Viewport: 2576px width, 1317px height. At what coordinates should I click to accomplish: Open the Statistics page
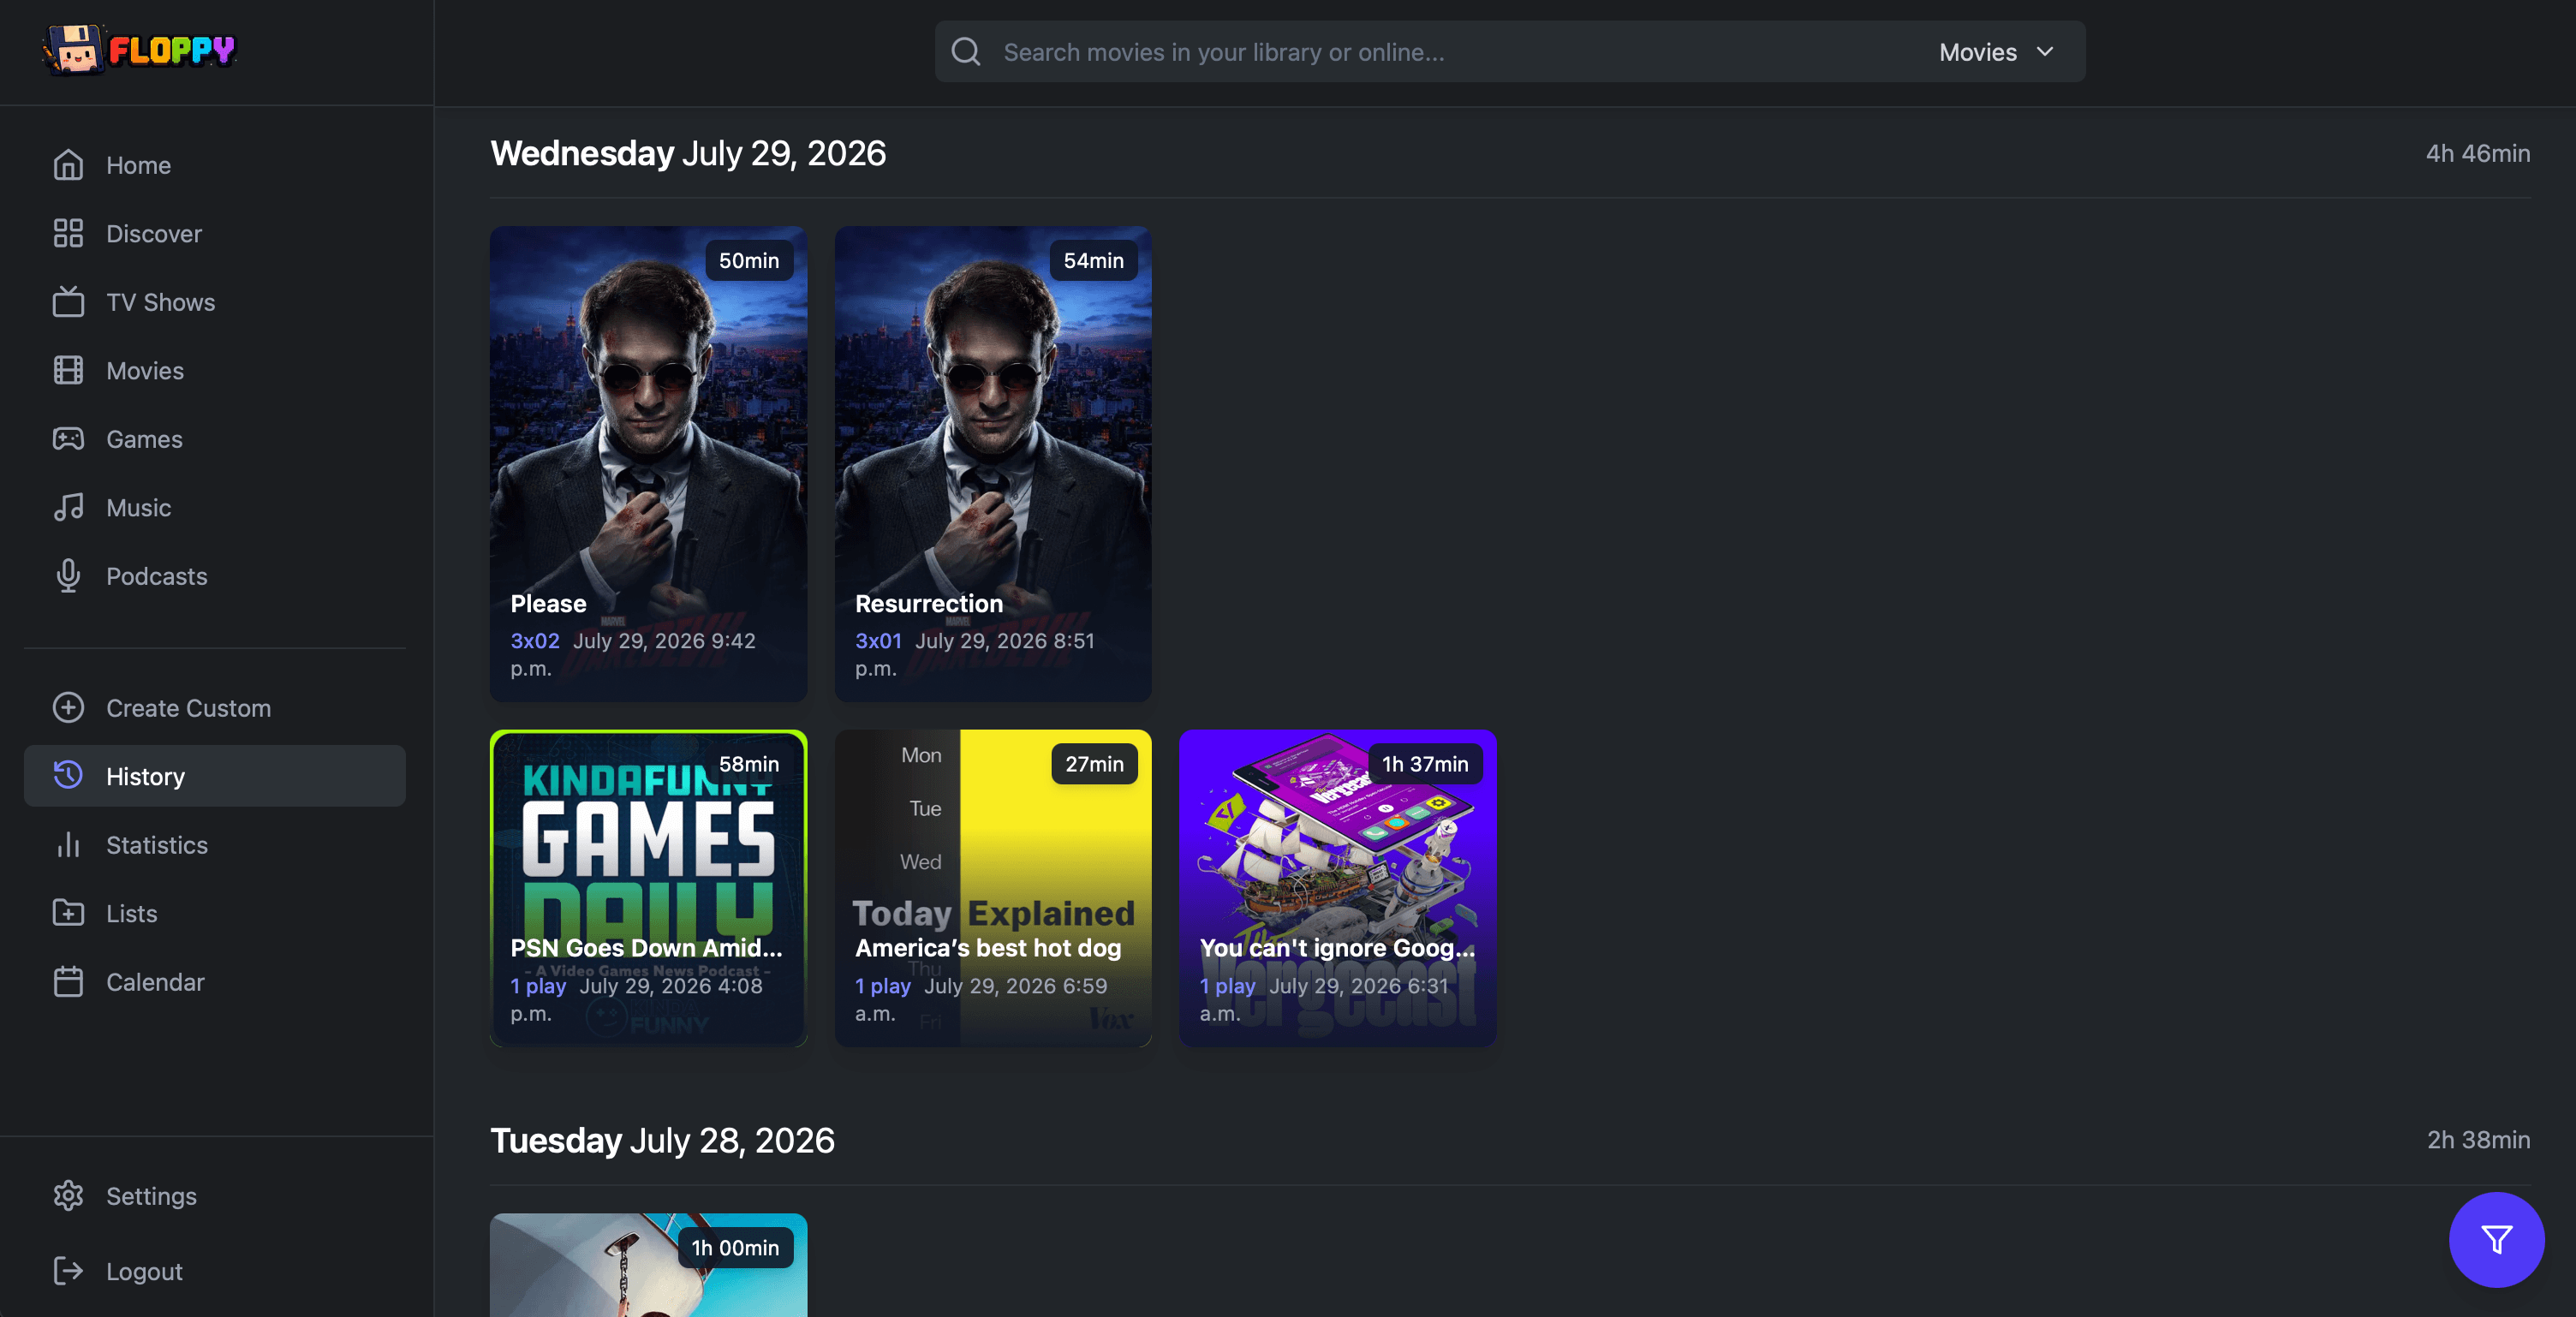215,845
